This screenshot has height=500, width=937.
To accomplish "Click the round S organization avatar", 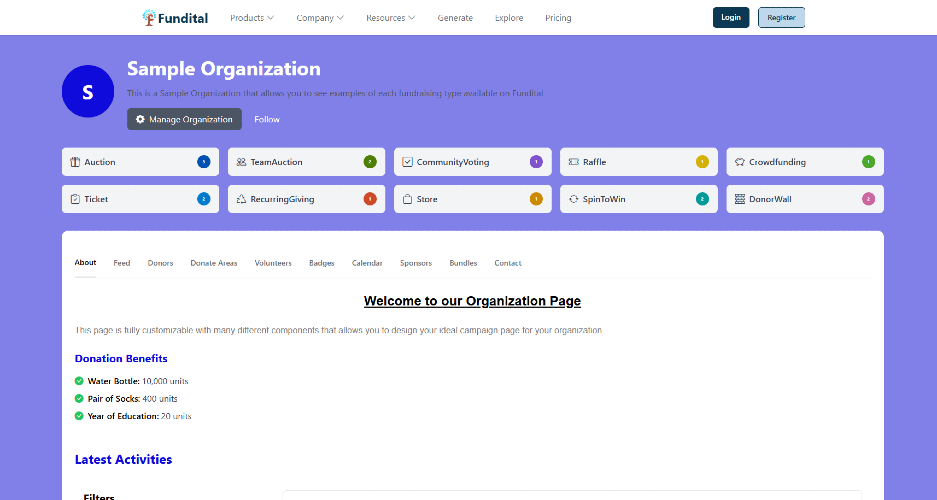I will [x=88, y=91].
